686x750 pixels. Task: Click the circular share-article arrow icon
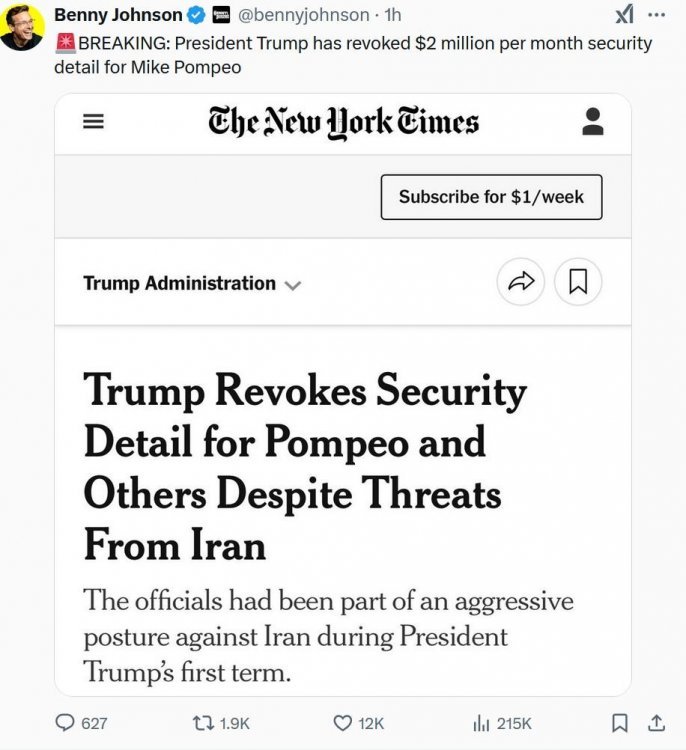coord(521,283)
